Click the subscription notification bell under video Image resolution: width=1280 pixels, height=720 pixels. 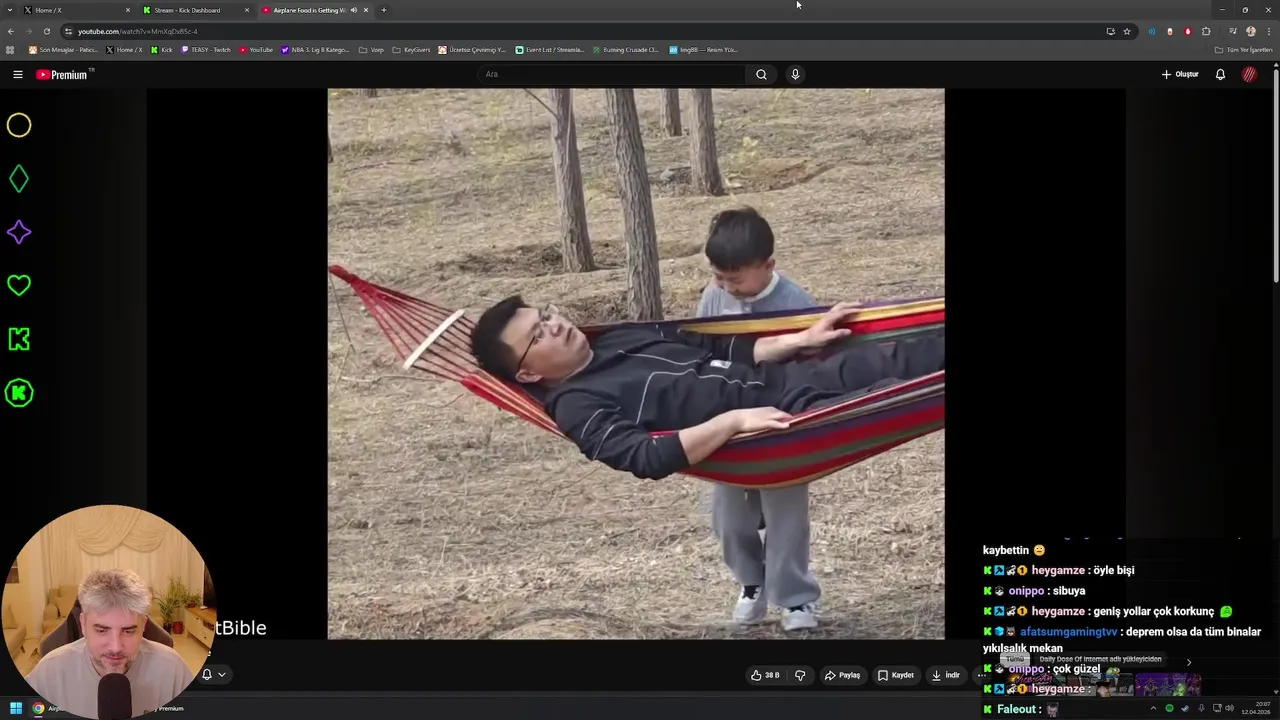207,674
